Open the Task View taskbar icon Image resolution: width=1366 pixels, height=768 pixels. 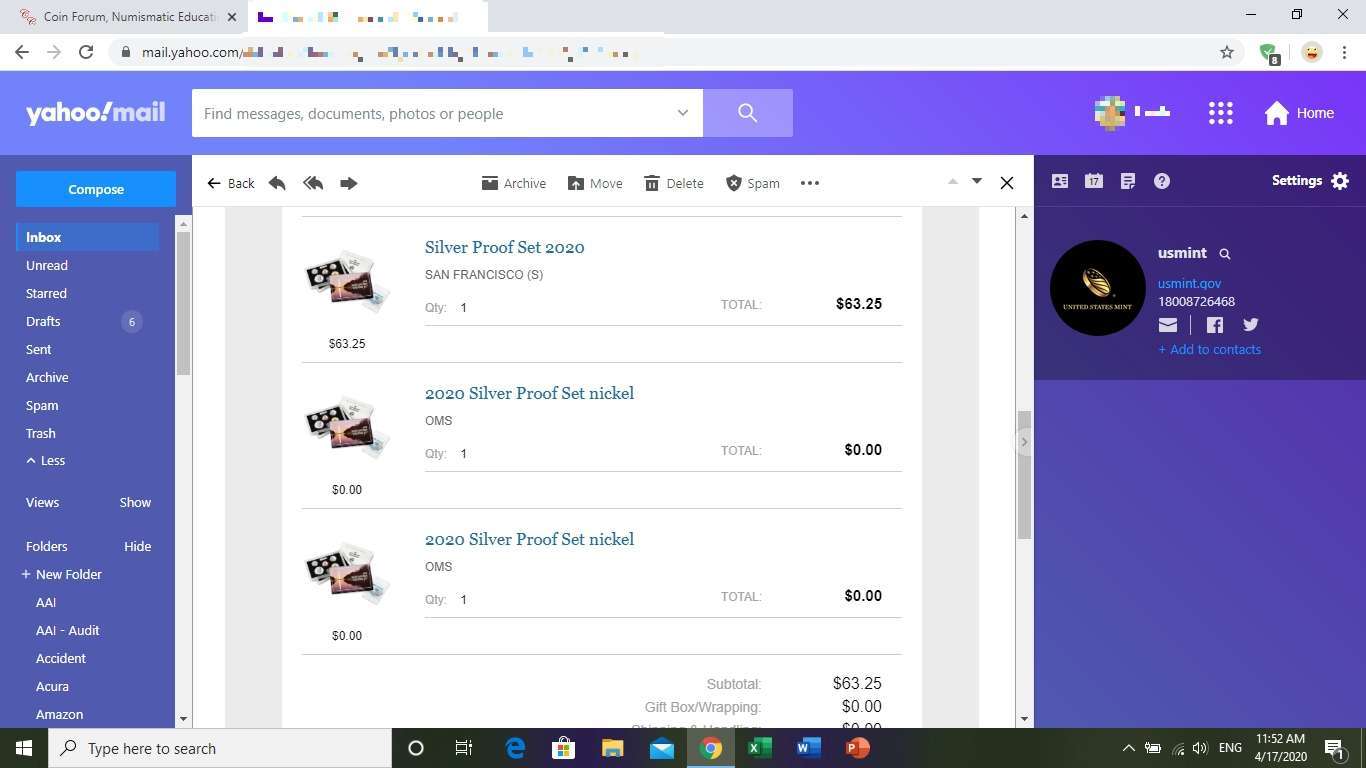click(x=464, y=748)
